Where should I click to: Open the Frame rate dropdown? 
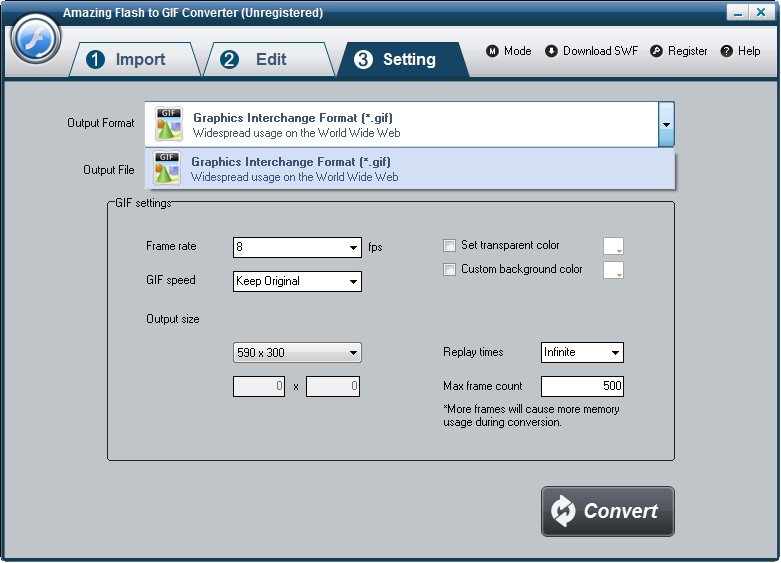[x=297, y=248]
